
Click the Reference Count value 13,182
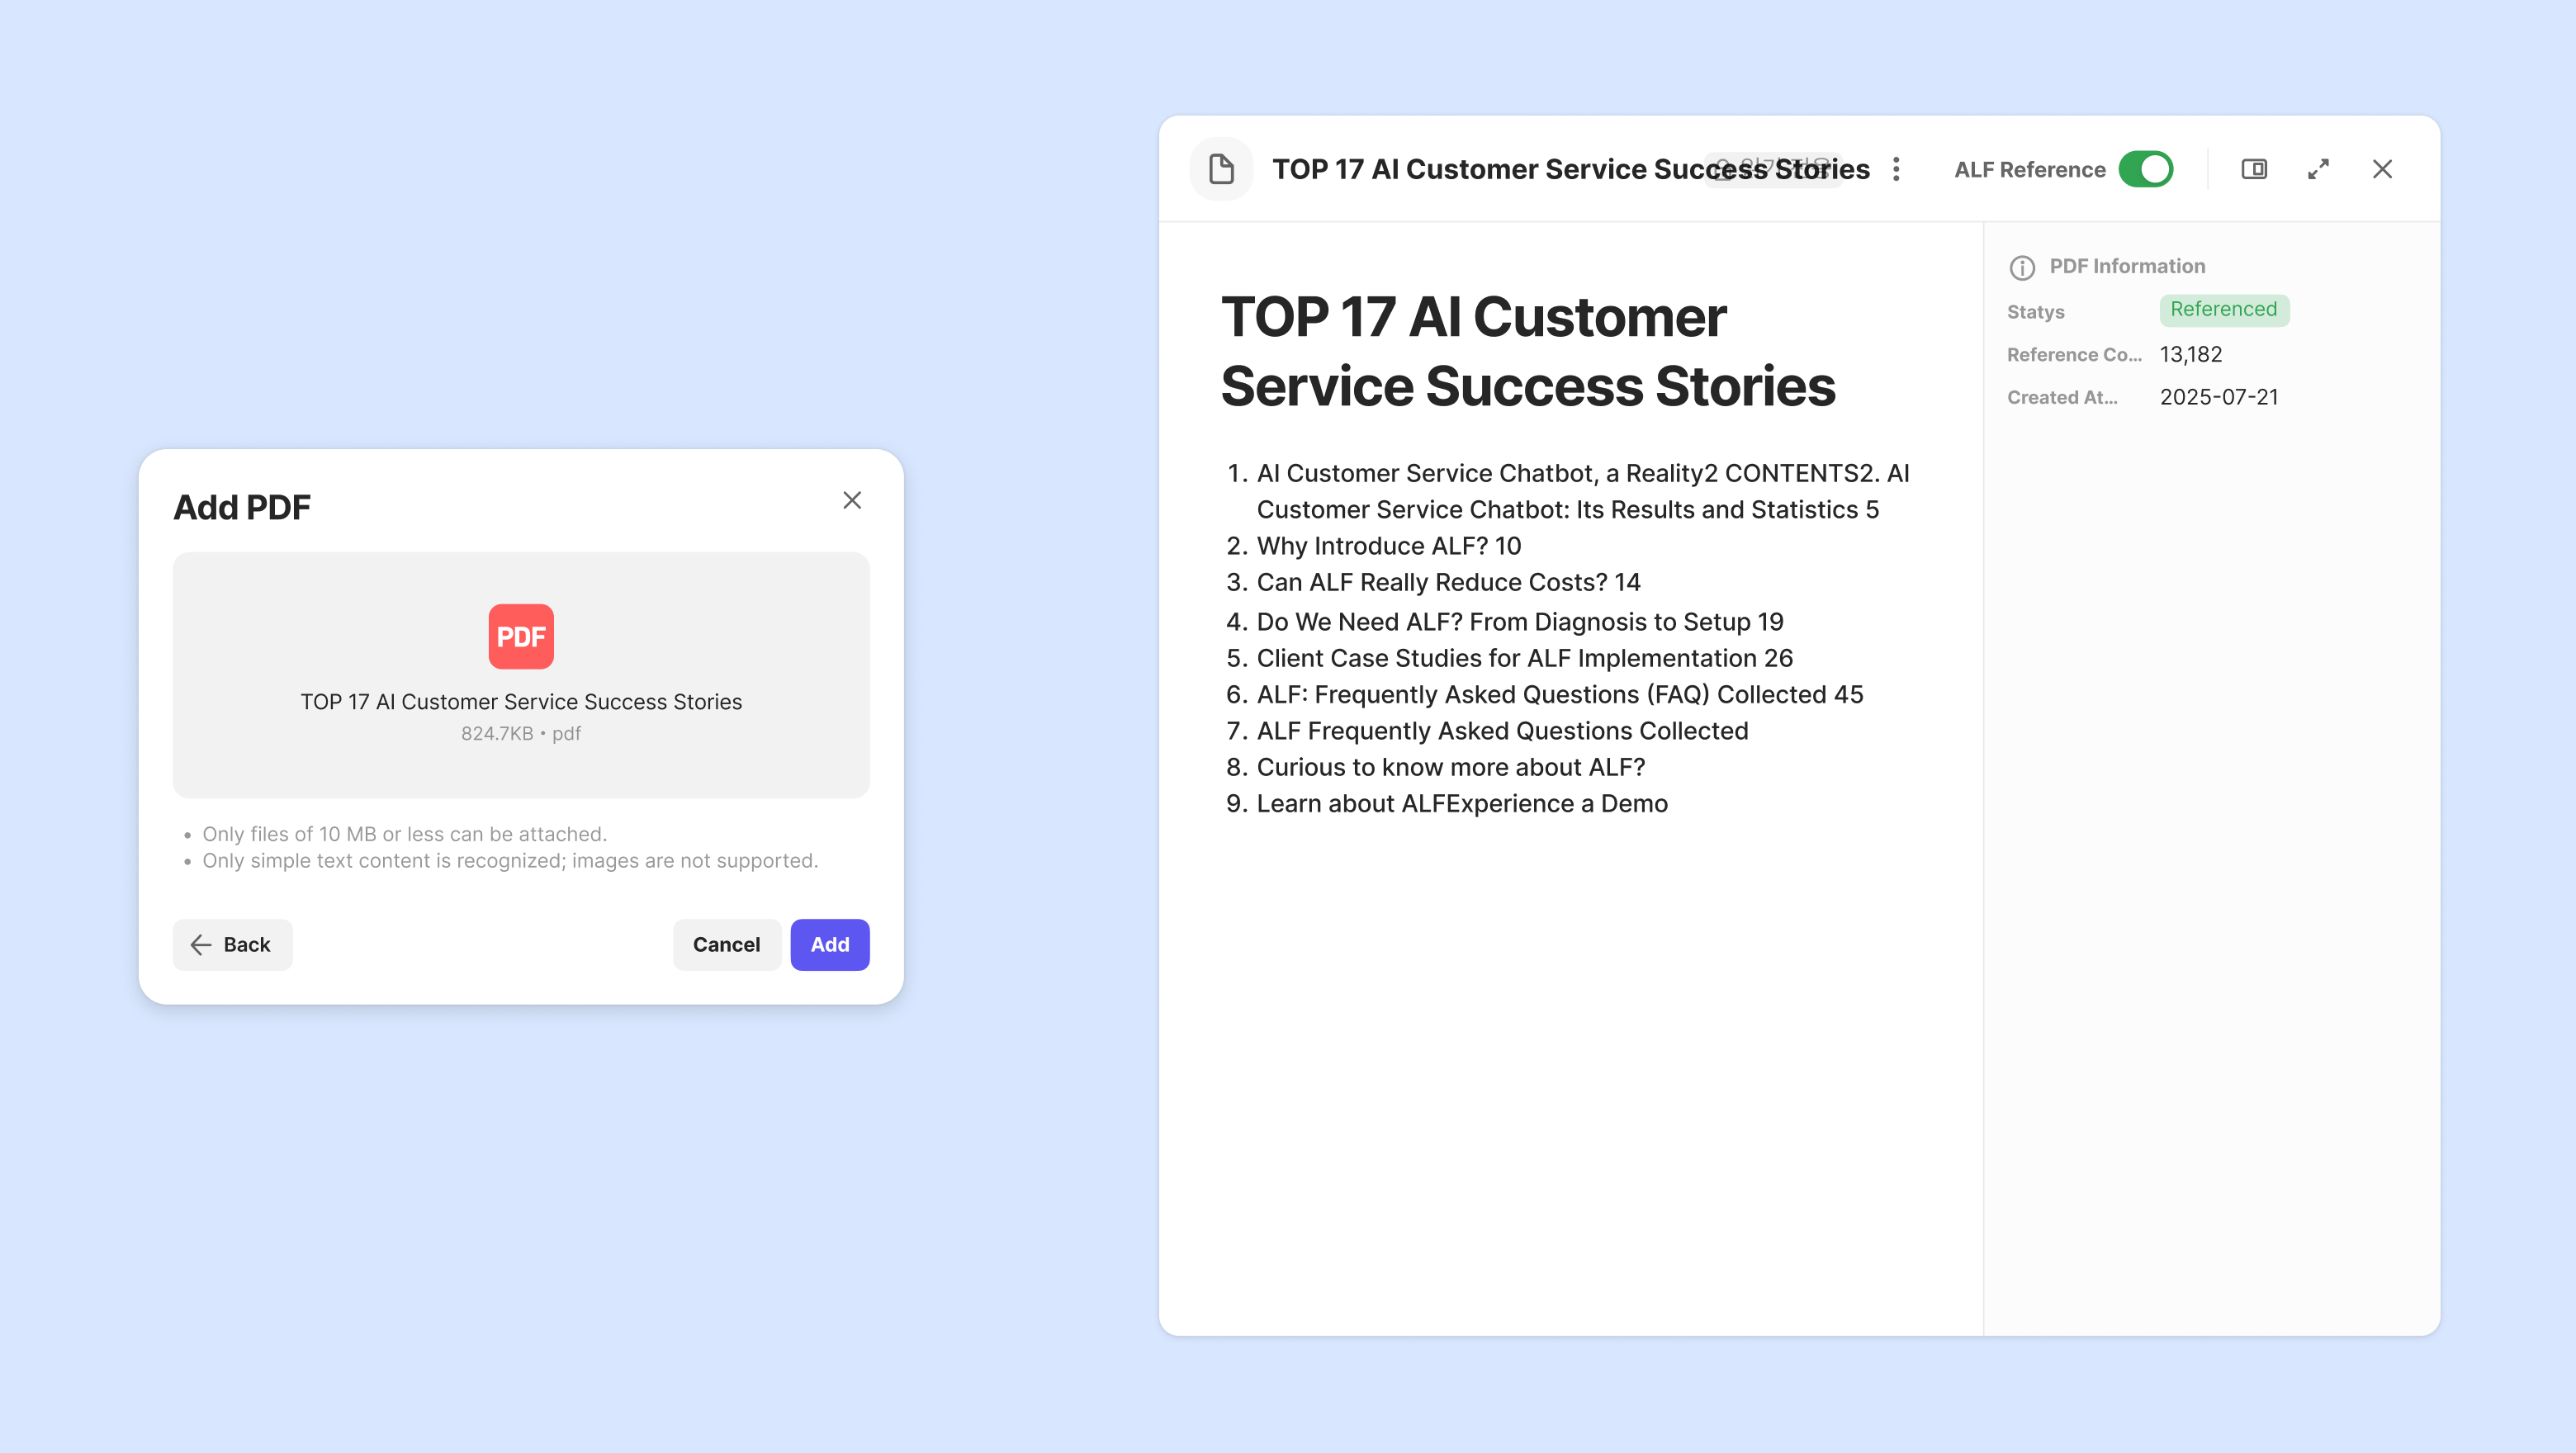coord(2190,354)
